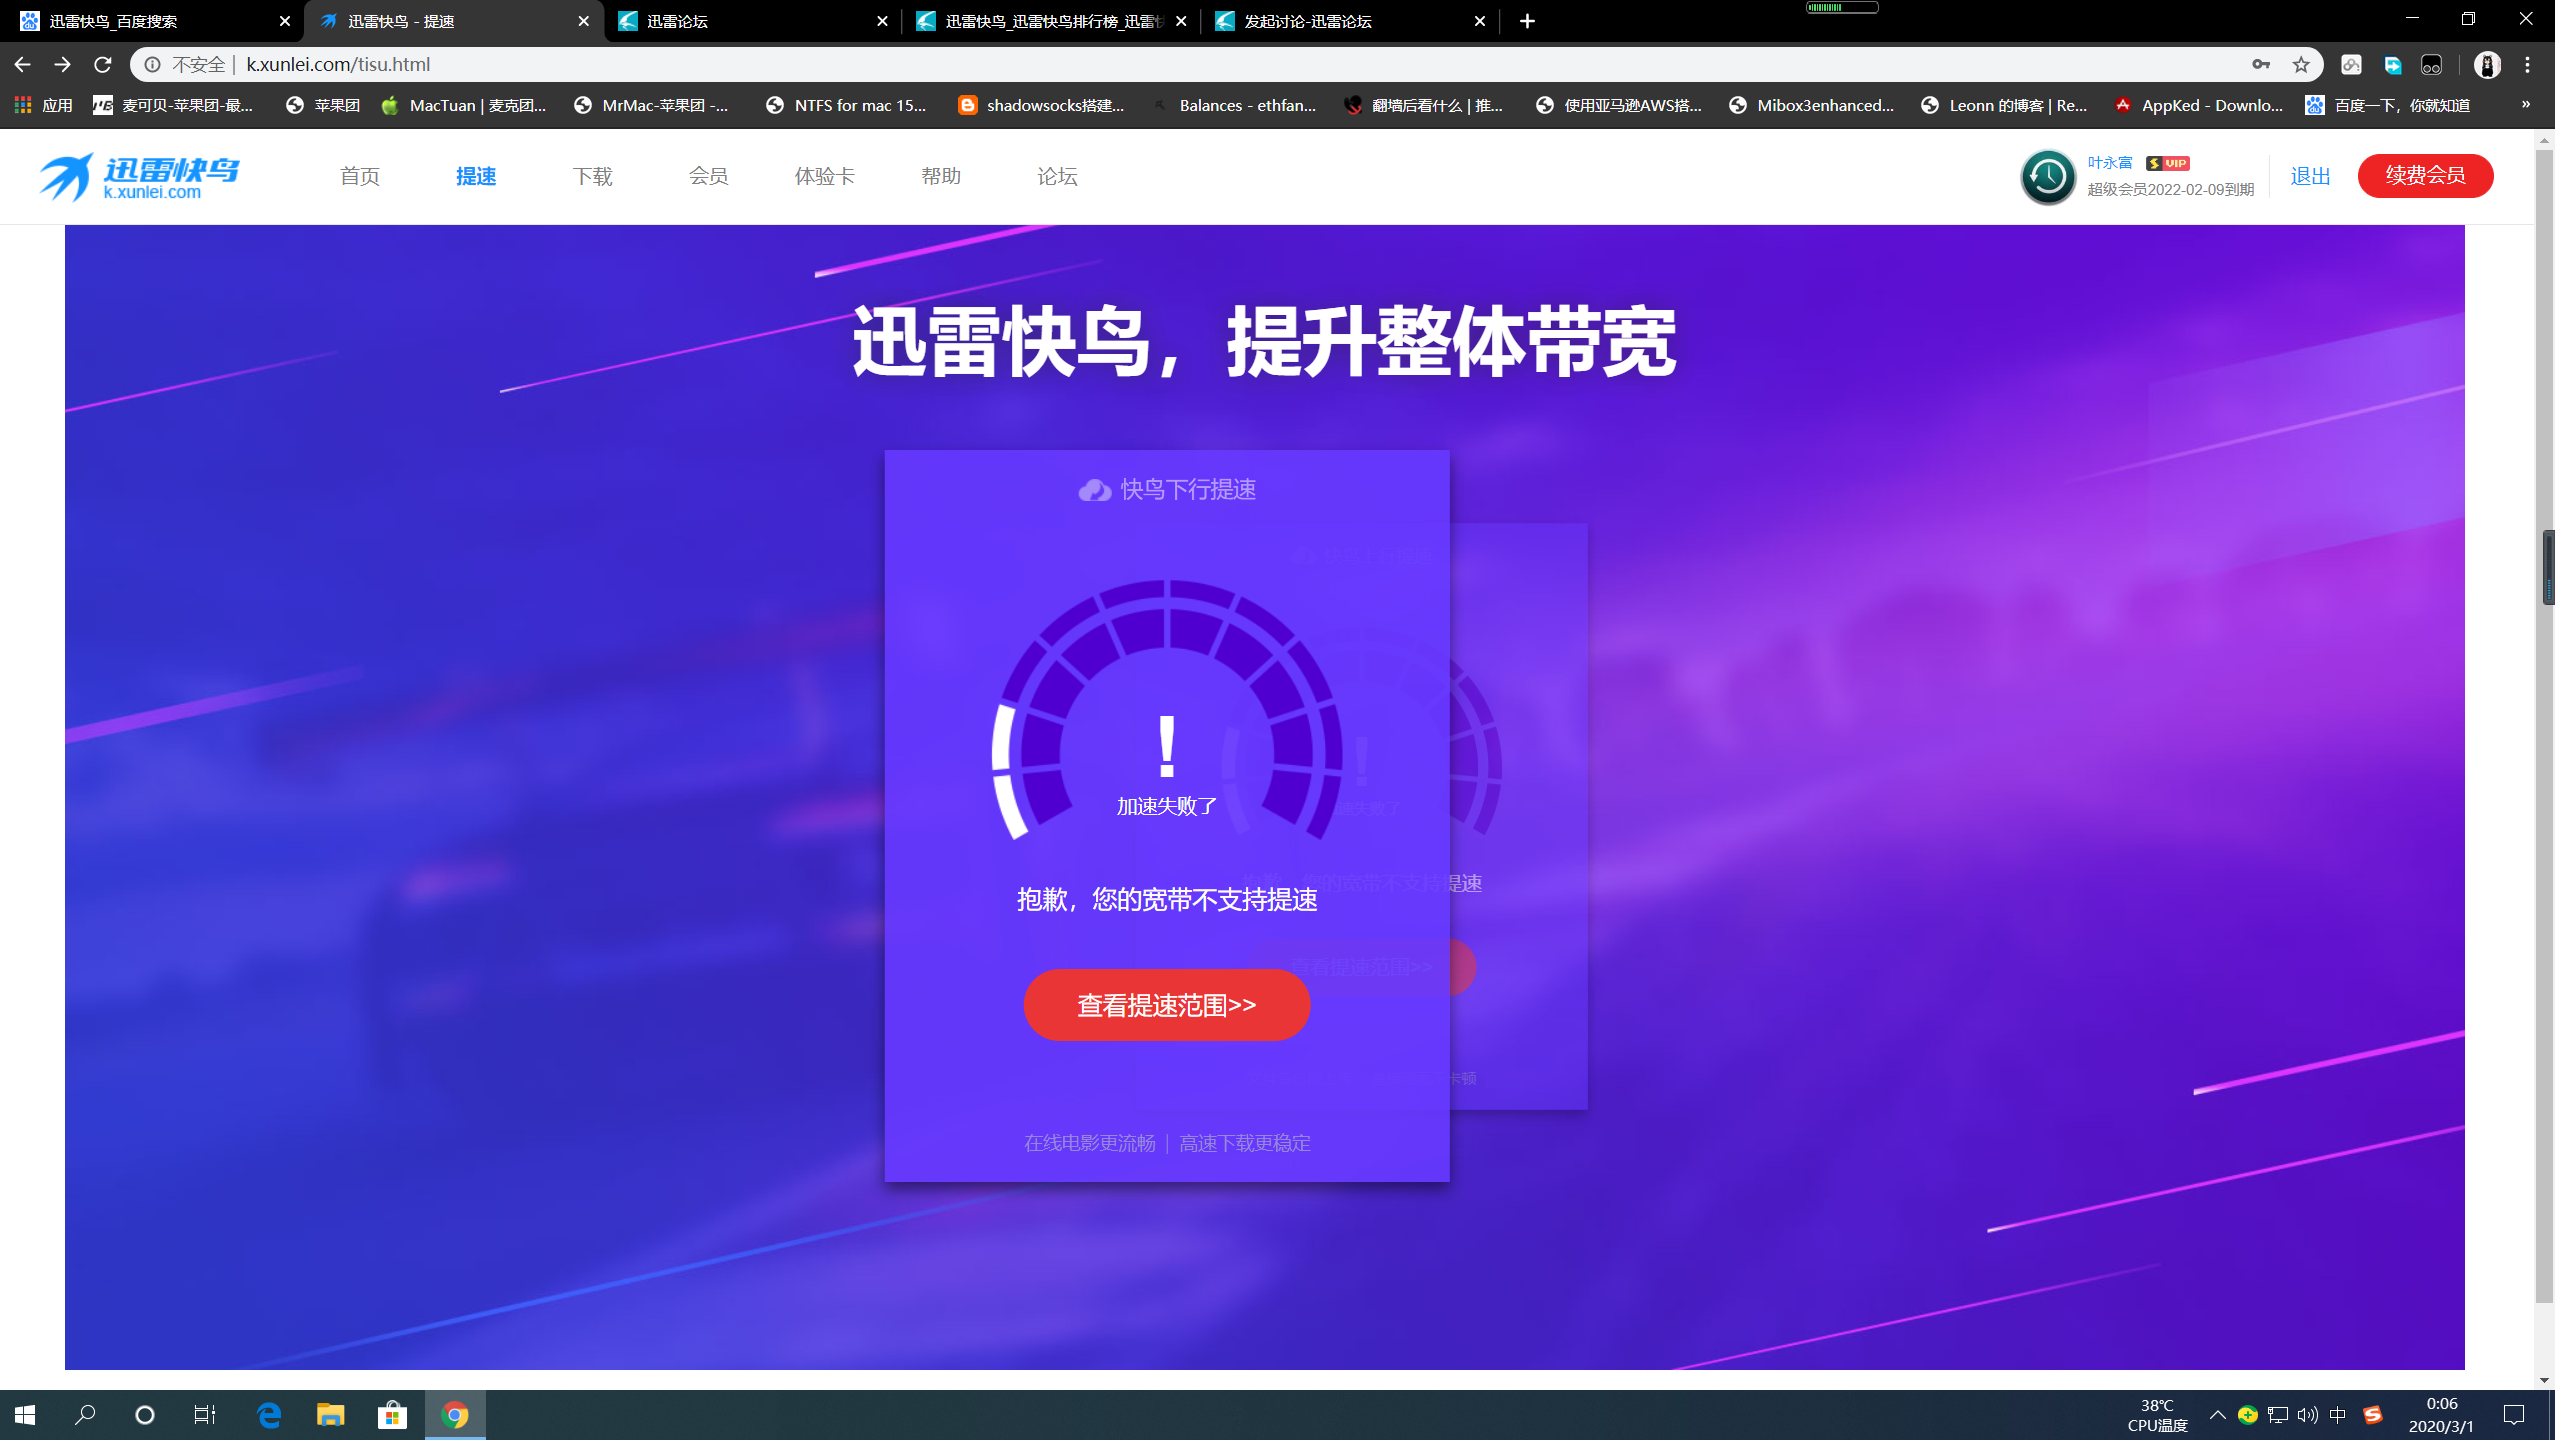Click the user avatar clock image
Image resolution: width=2555 pixels, height=1440 pixels.
tap(2048, 177)
